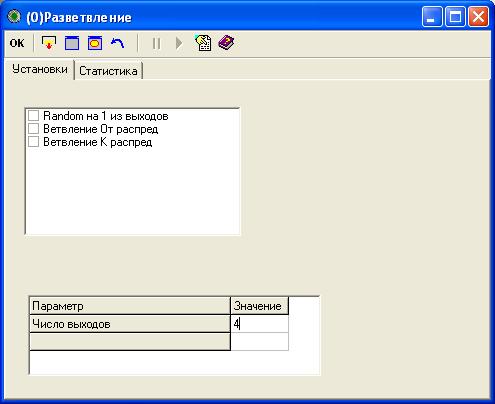Select the window icon with yellow ellipse
Screen dimensions: 495x404
coord(95,43)
